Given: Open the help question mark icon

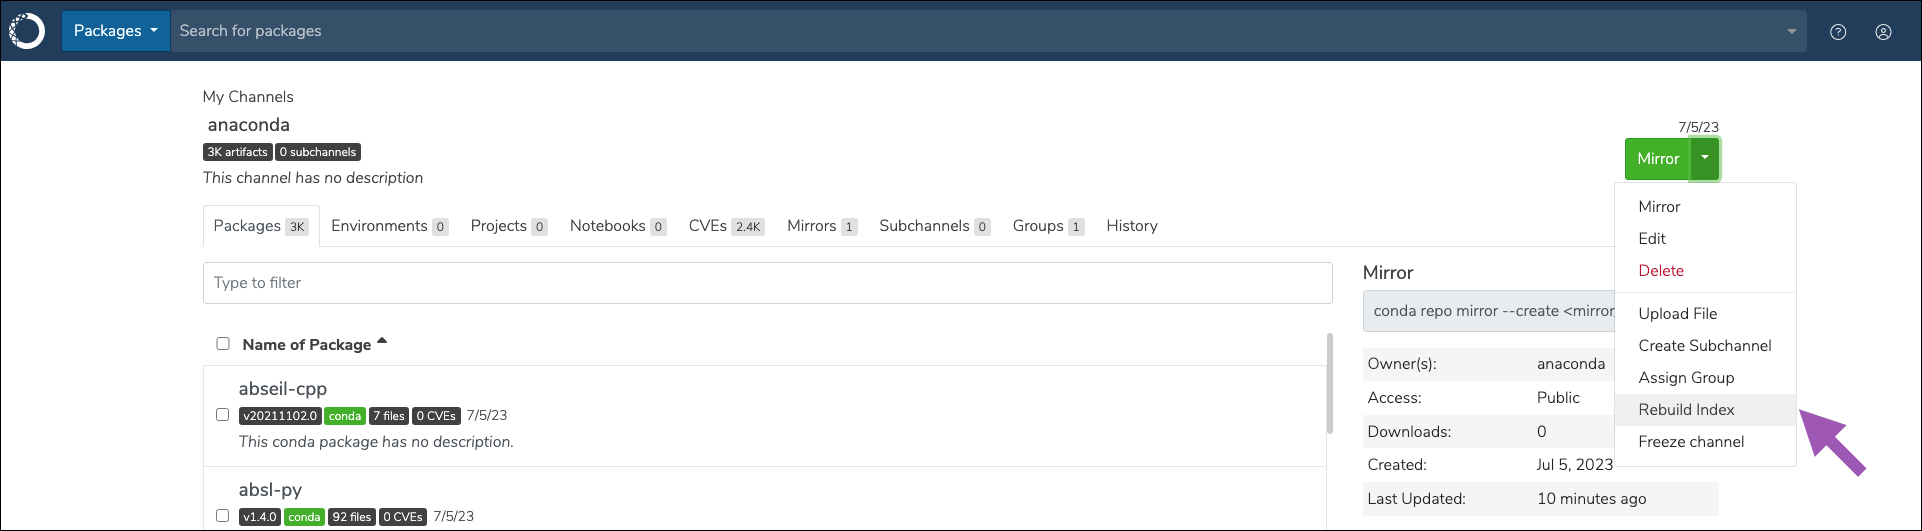Looking at the screenshot, I should [1838, 32].
